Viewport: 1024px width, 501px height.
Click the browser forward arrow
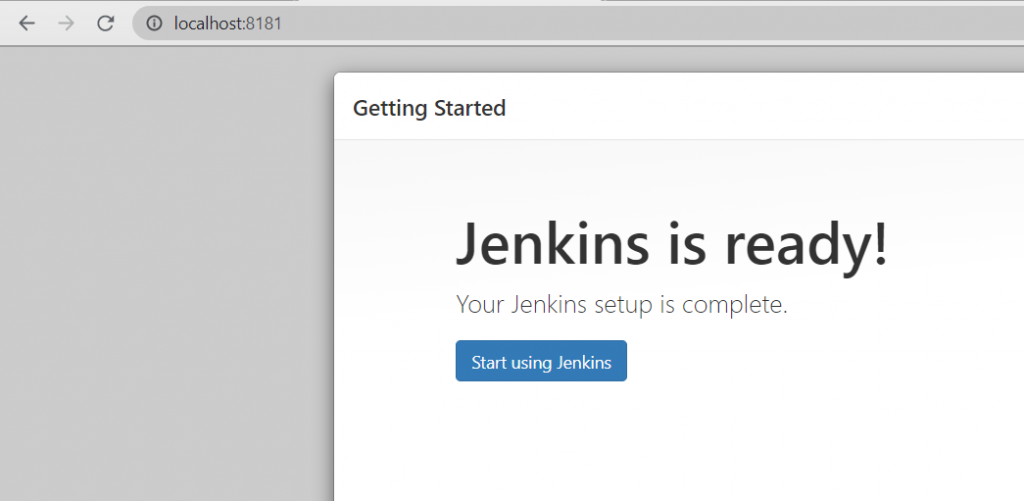click(x=66, y=24)
